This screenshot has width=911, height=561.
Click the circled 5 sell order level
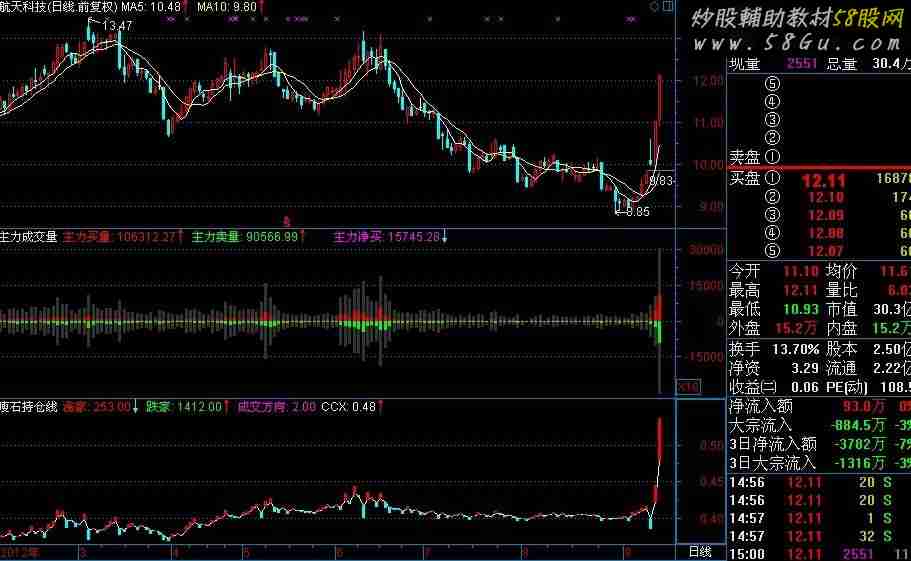(771, 83)
